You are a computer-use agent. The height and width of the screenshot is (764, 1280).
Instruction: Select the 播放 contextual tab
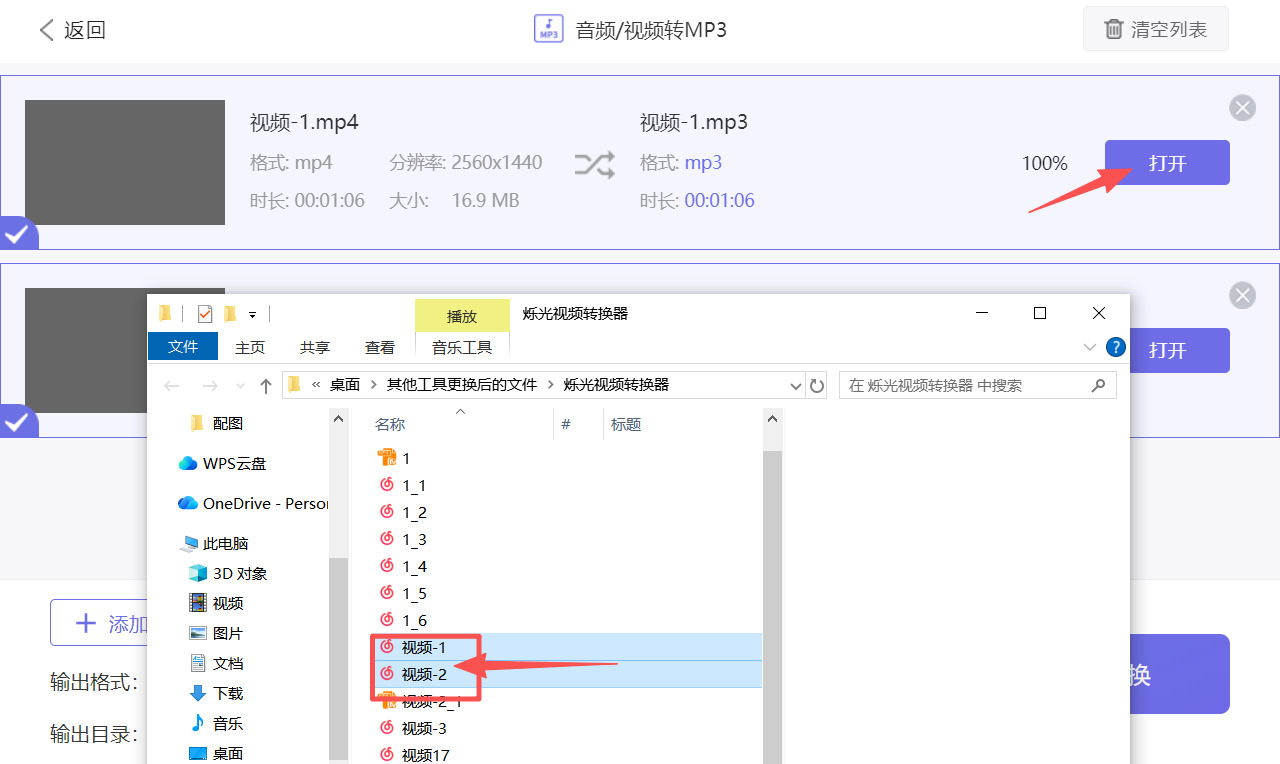pos(462,316)
